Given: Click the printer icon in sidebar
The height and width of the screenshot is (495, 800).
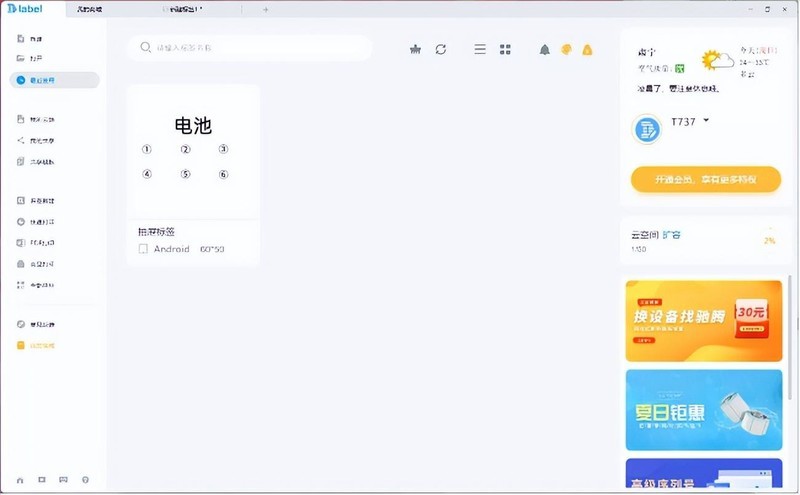Looking at the screenshot, I should pyautogui.click(x=20, y=264).
